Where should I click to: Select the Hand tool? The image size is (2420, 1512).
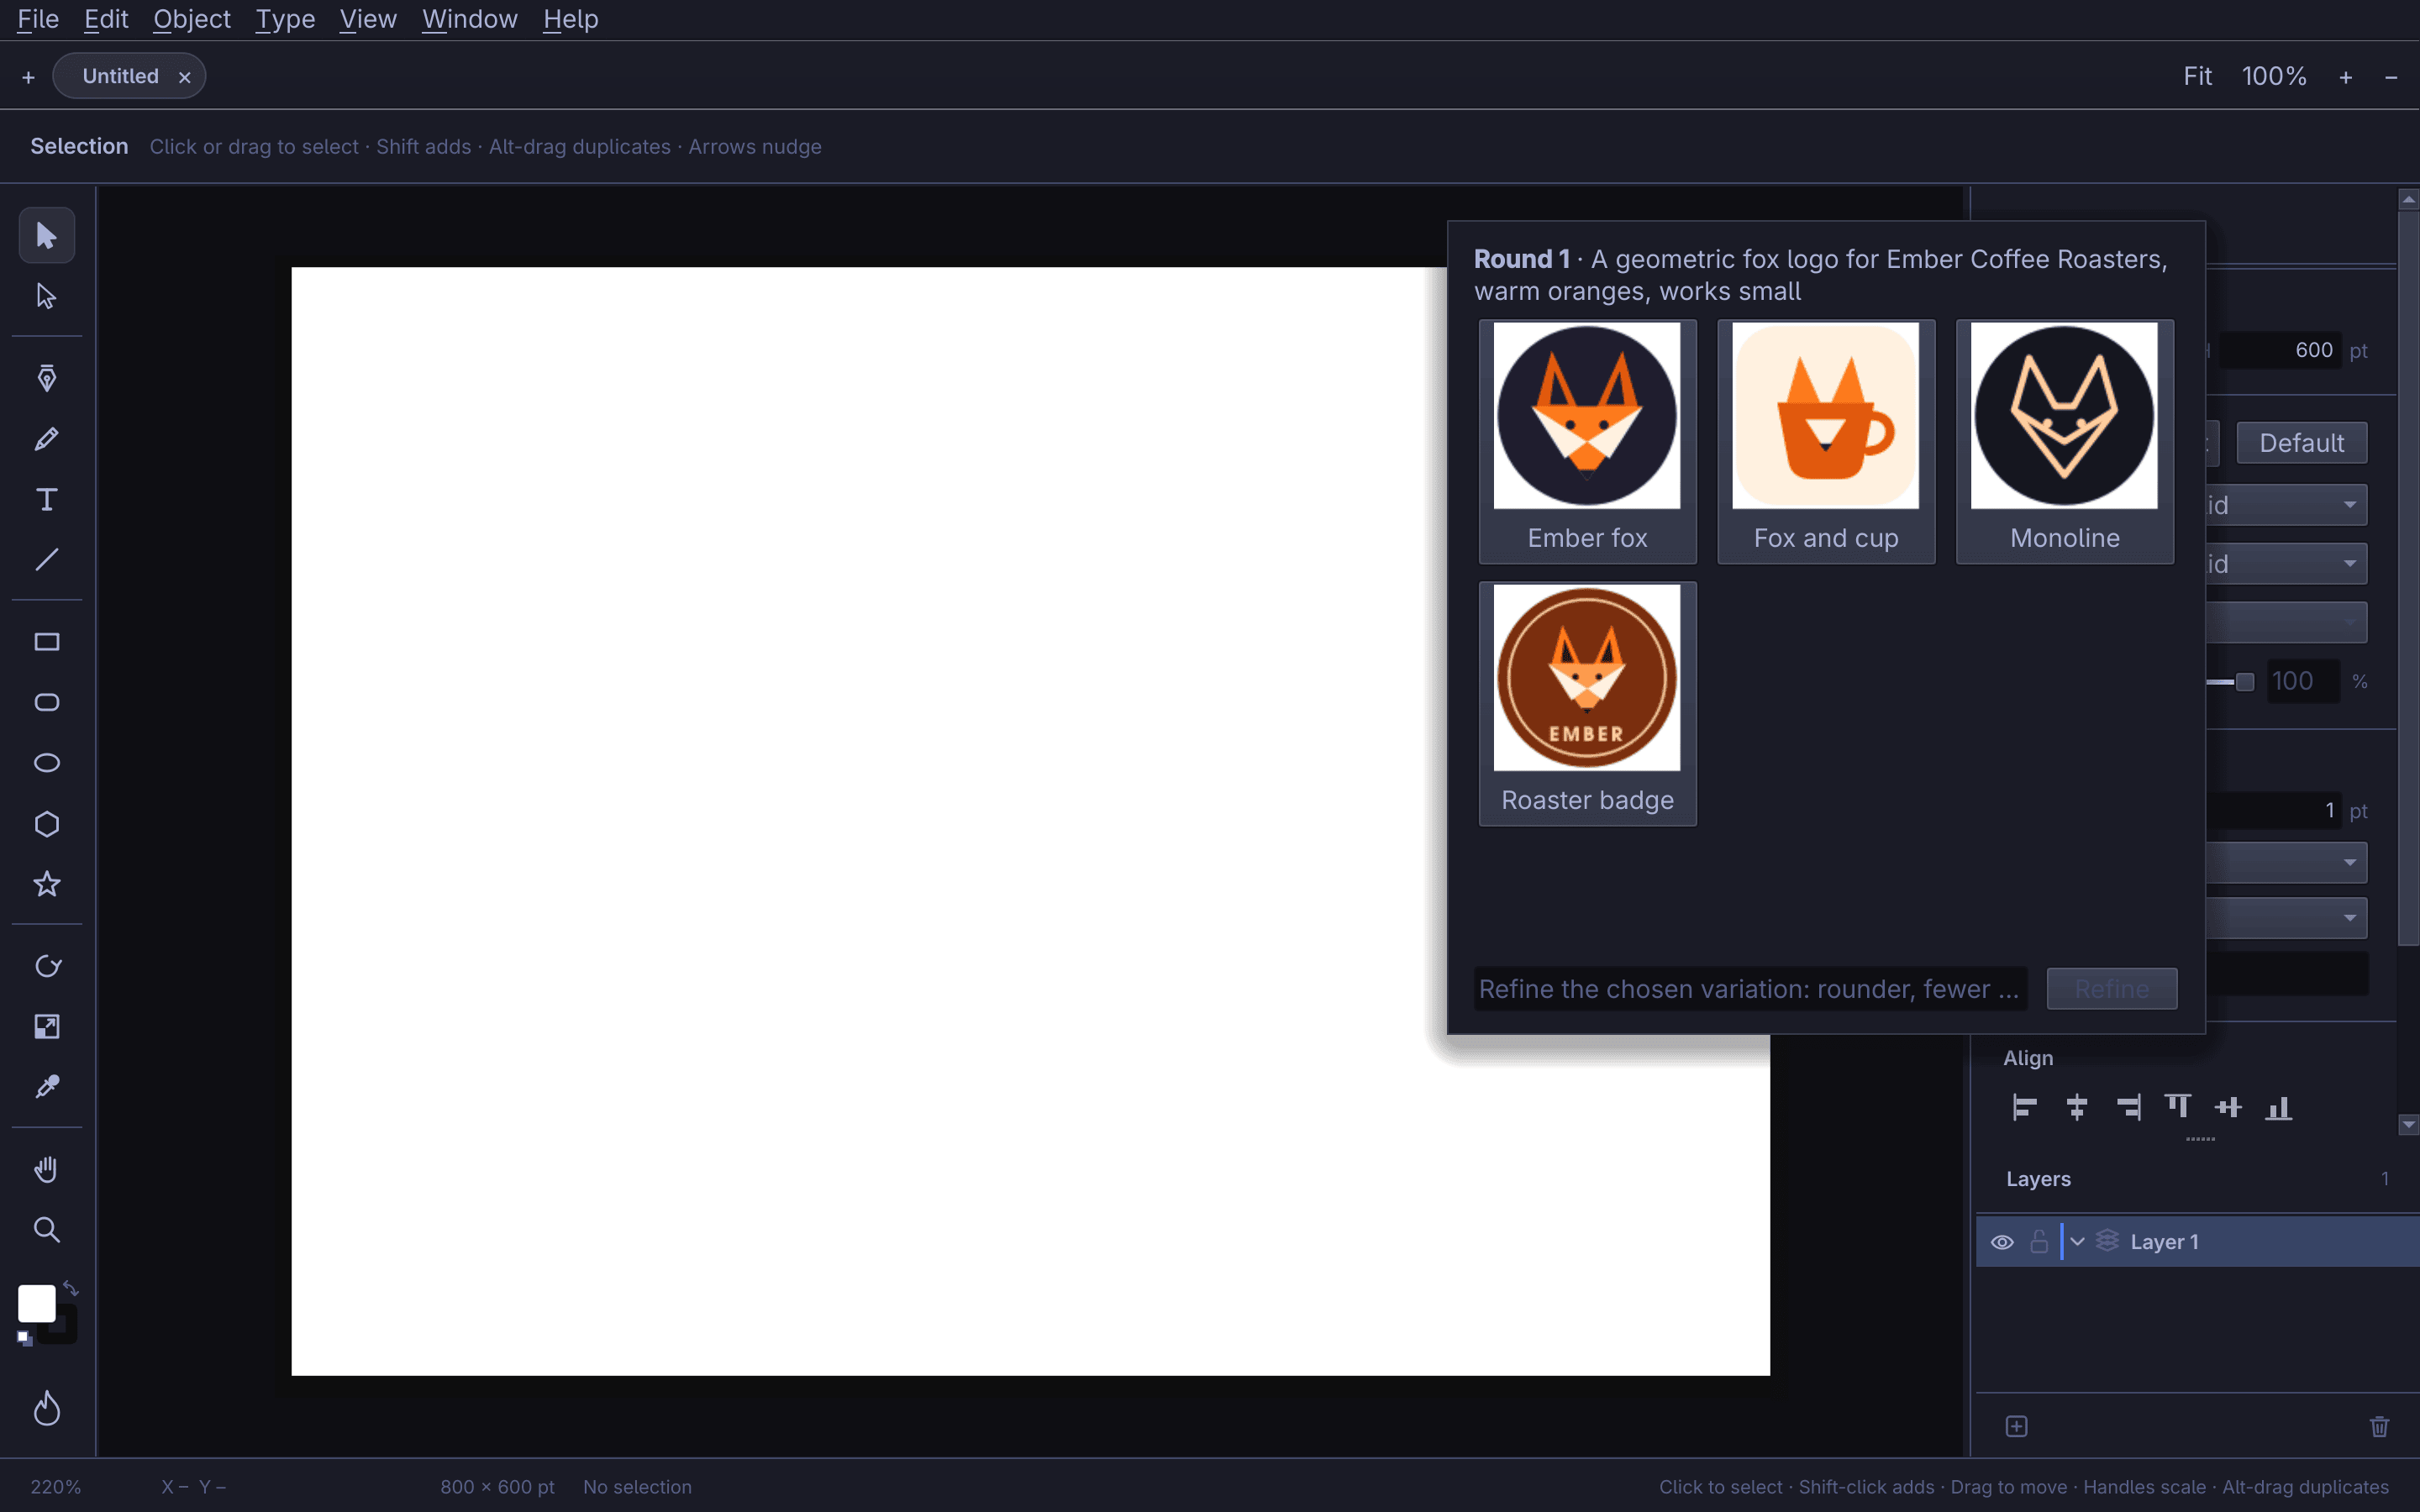tap(46, 1169)
